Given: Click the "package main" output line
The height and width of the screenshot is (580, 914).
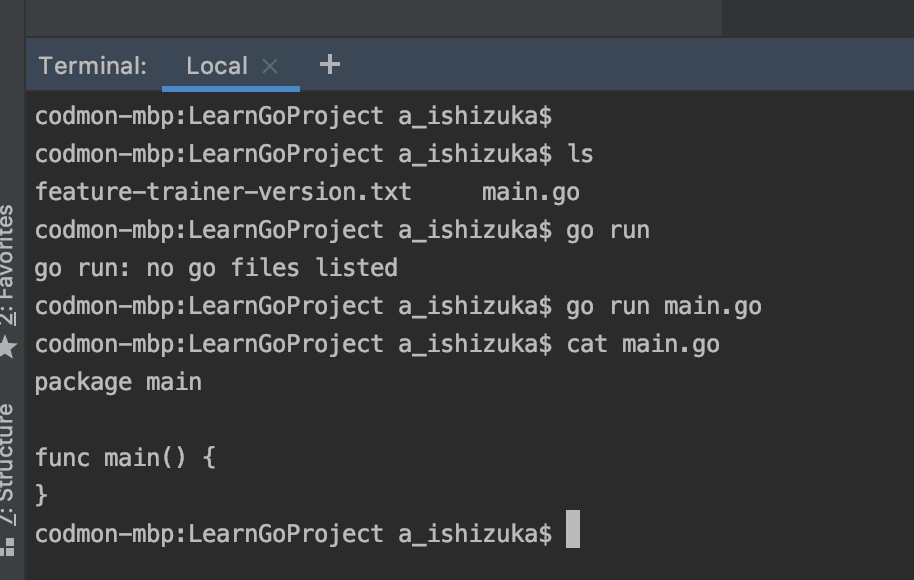Looking at the screenshot, I should point(118,382).
